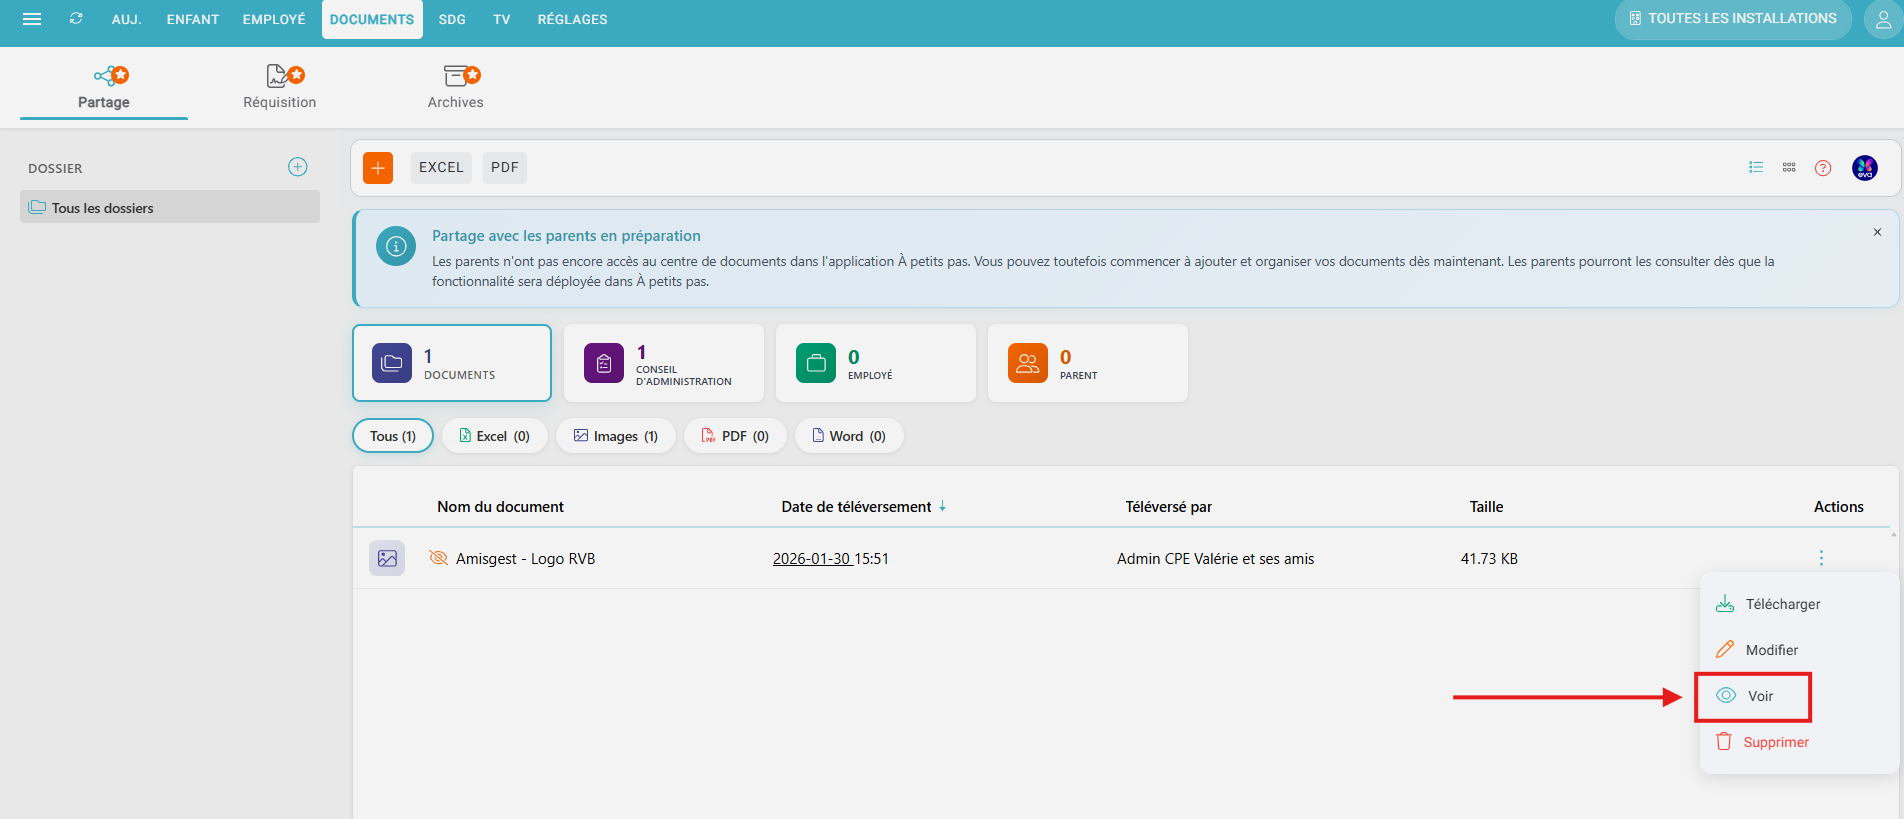This screenshot has height=819, width=1904.
Task: Filter by Images file type
Action: pyautogui.click(x=616, y=436)
